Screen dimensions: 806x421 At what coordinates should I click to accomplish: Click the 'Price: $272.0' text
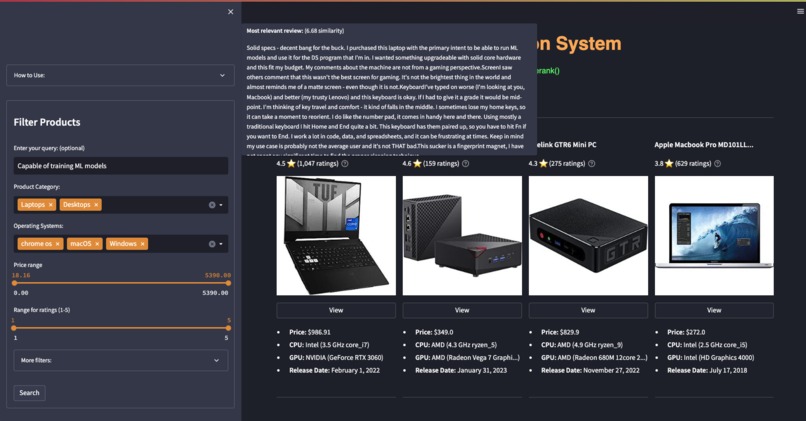[686, 332]
